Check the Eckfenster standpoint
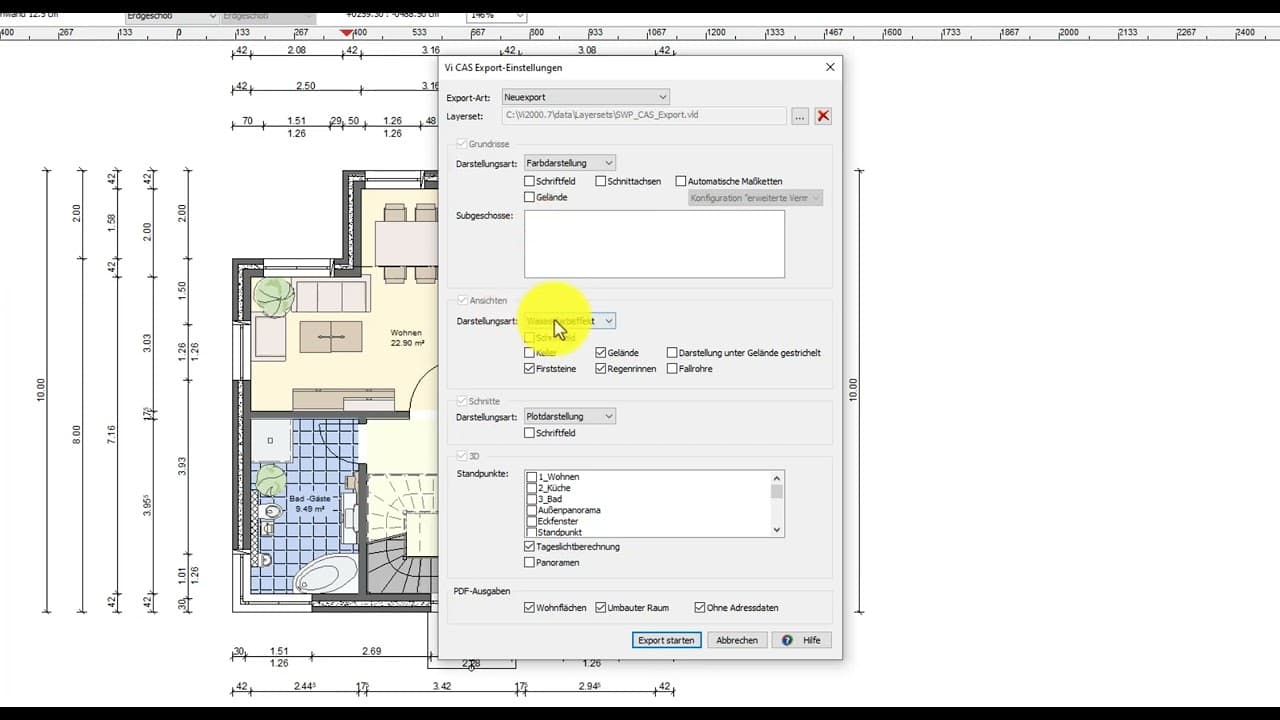This screenshot has width=1280, height=720. tap(532, 521)
